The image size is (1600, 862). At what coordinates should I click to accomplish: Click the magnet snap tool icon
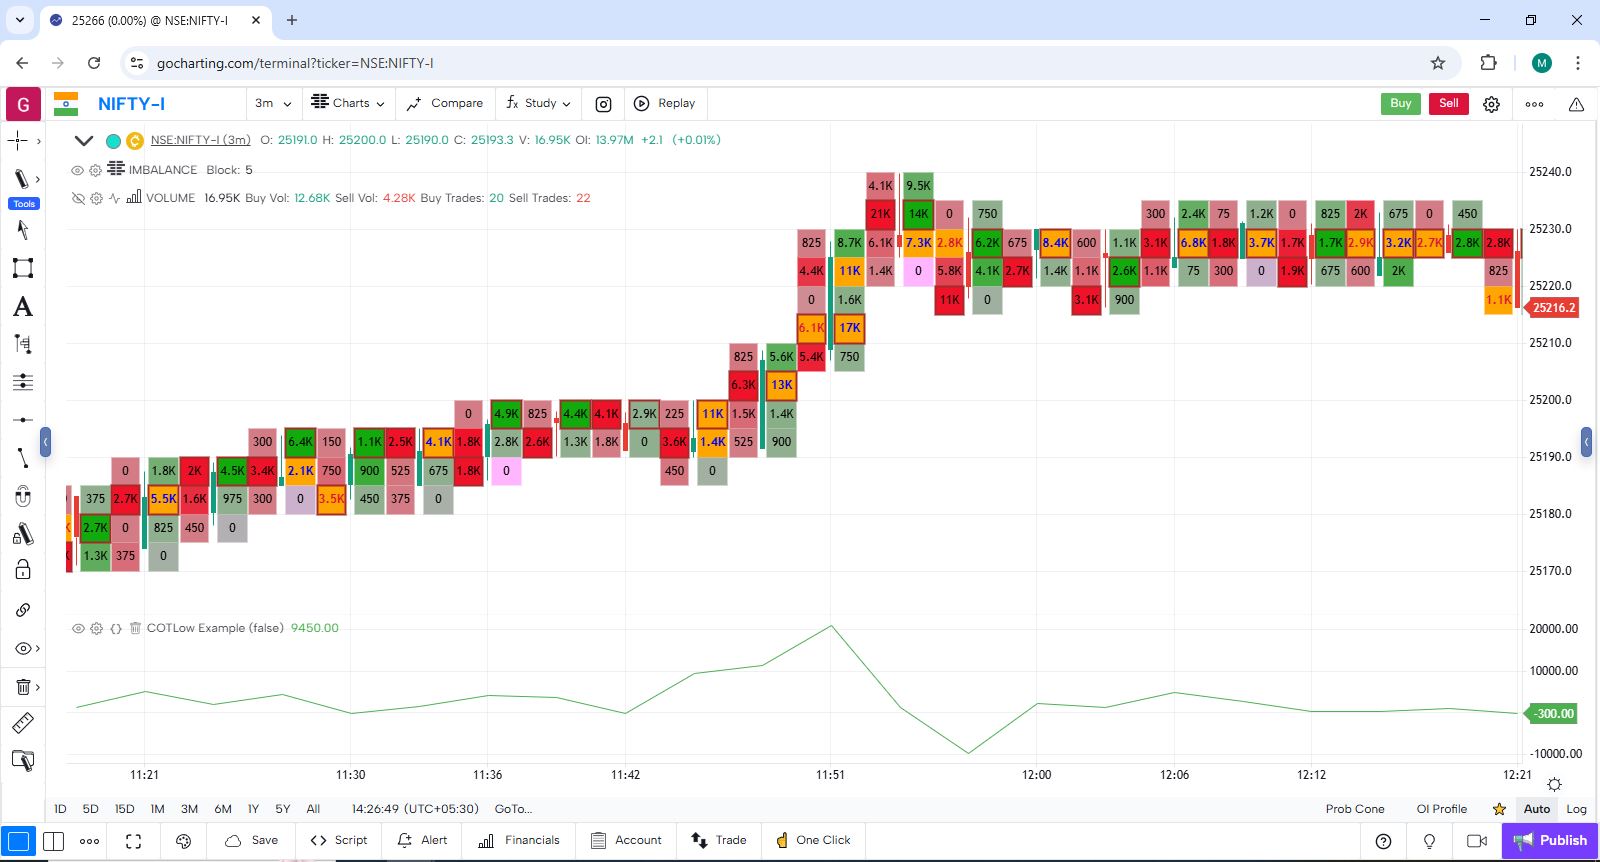(22, 496)
